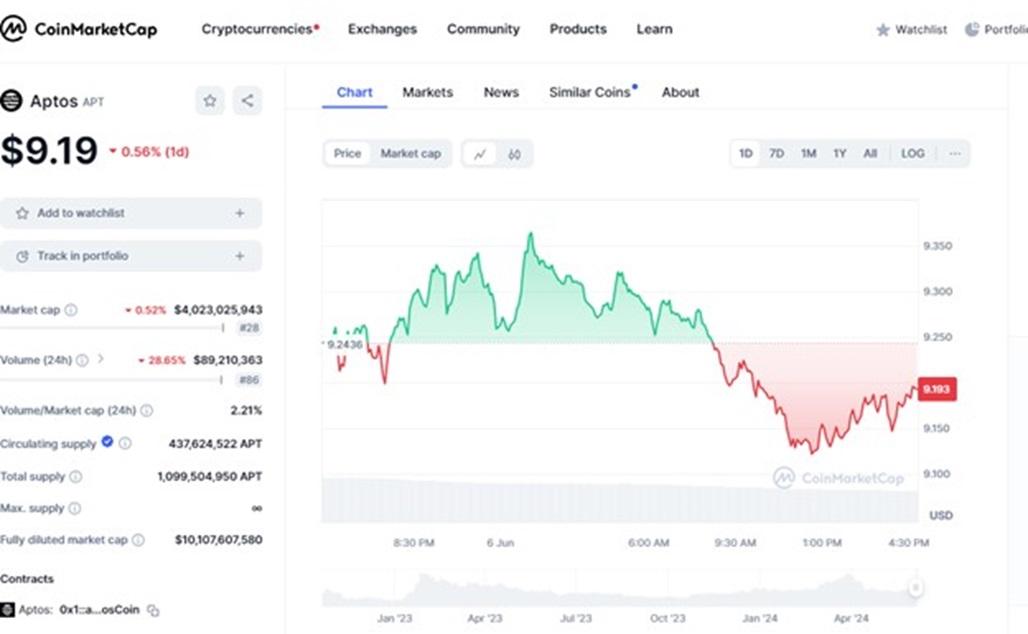1028x634 pixels.
Task: Click the $4,023,025,943 market cap value
Action: (x=218, y=309)
